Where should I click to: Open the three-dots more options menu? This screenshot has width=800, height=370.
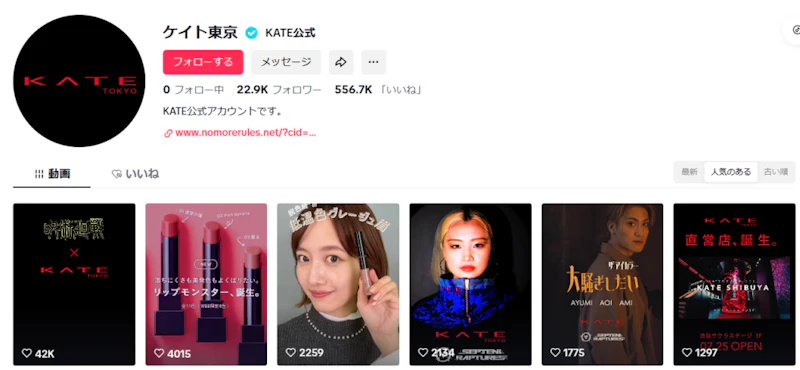pos(373,62)
